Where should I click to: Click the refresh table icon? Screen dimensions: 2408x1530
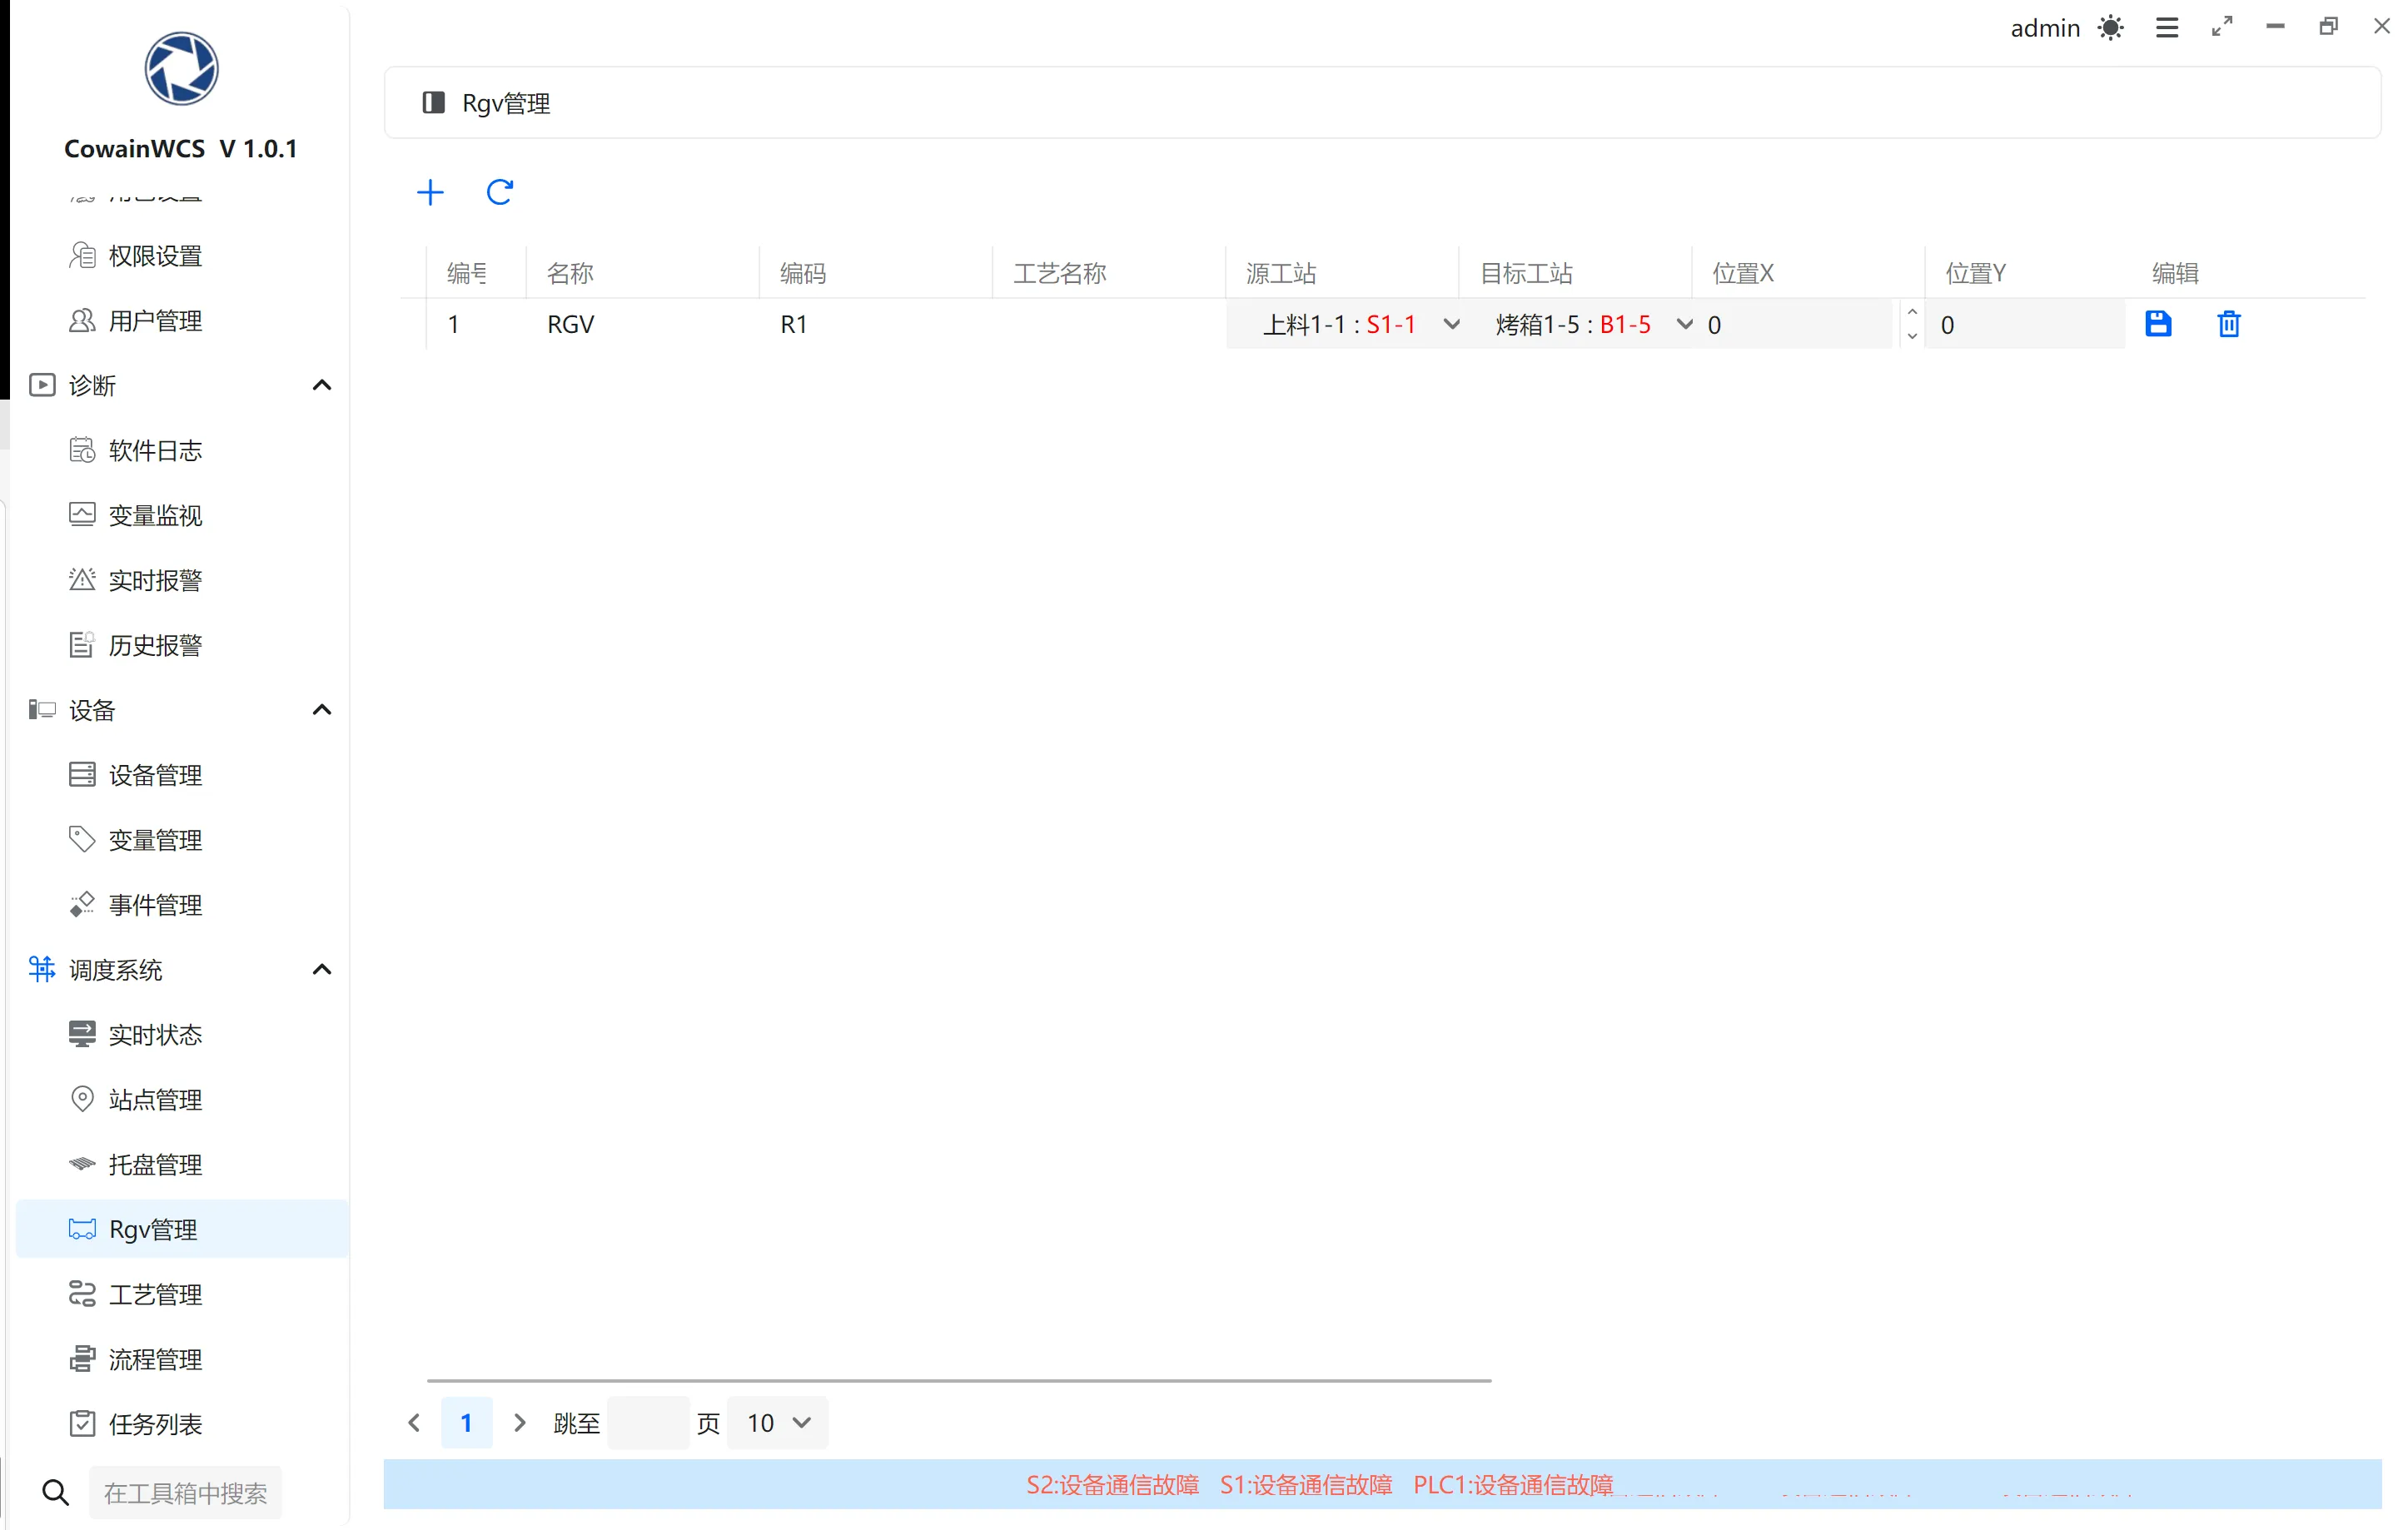click(x=499, y=192)
